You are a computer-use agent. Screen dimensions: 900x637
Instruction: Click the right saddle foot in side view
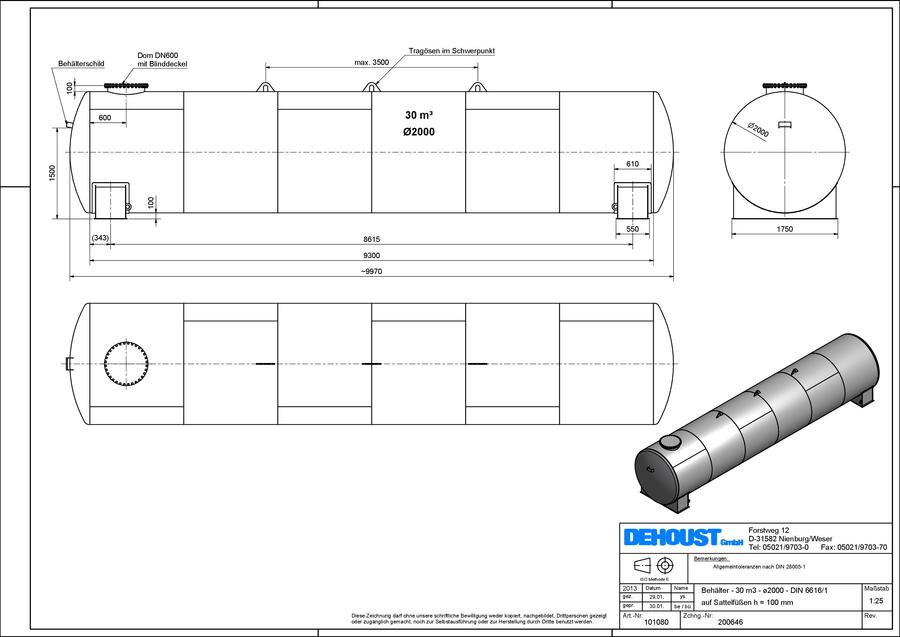pos(632,200)
